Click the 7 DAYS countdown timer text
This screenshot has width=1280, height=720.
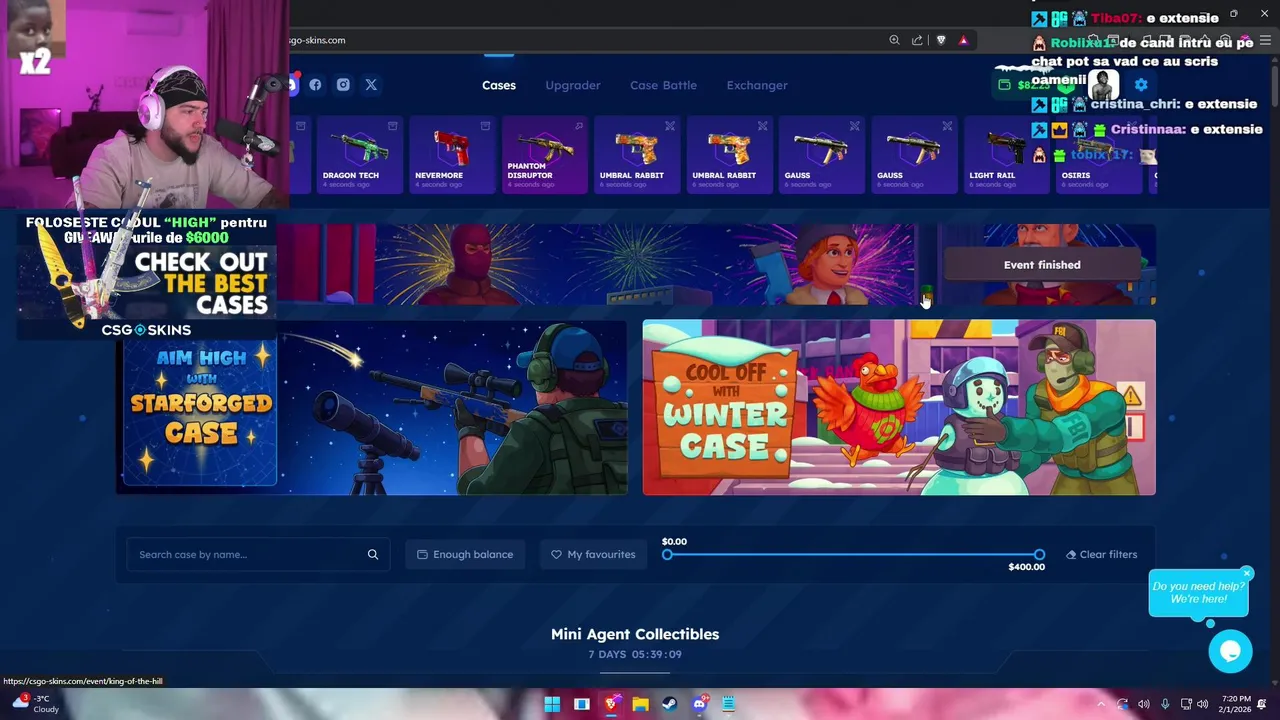pos(635,654)
